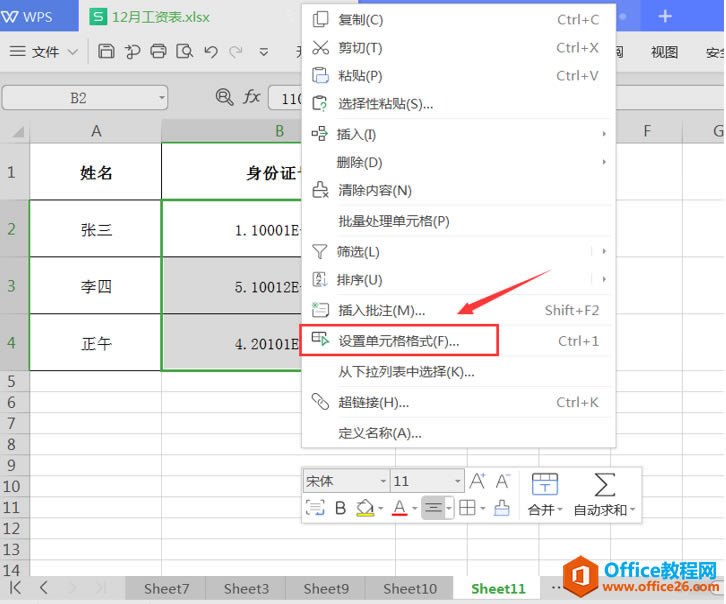726x604 pixels.
Task: Select column A header
Action: pyautogui.click(x=96, y=131)
